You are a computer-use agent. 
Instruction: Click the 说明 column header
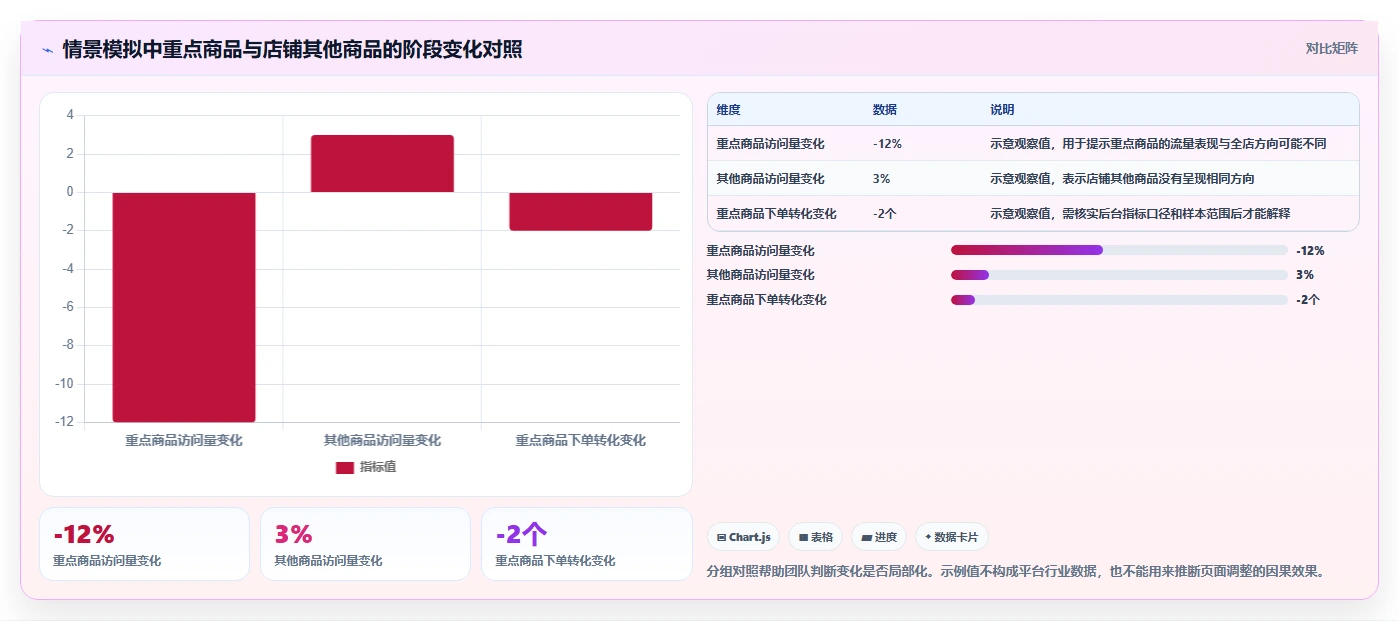point(1002,110)
